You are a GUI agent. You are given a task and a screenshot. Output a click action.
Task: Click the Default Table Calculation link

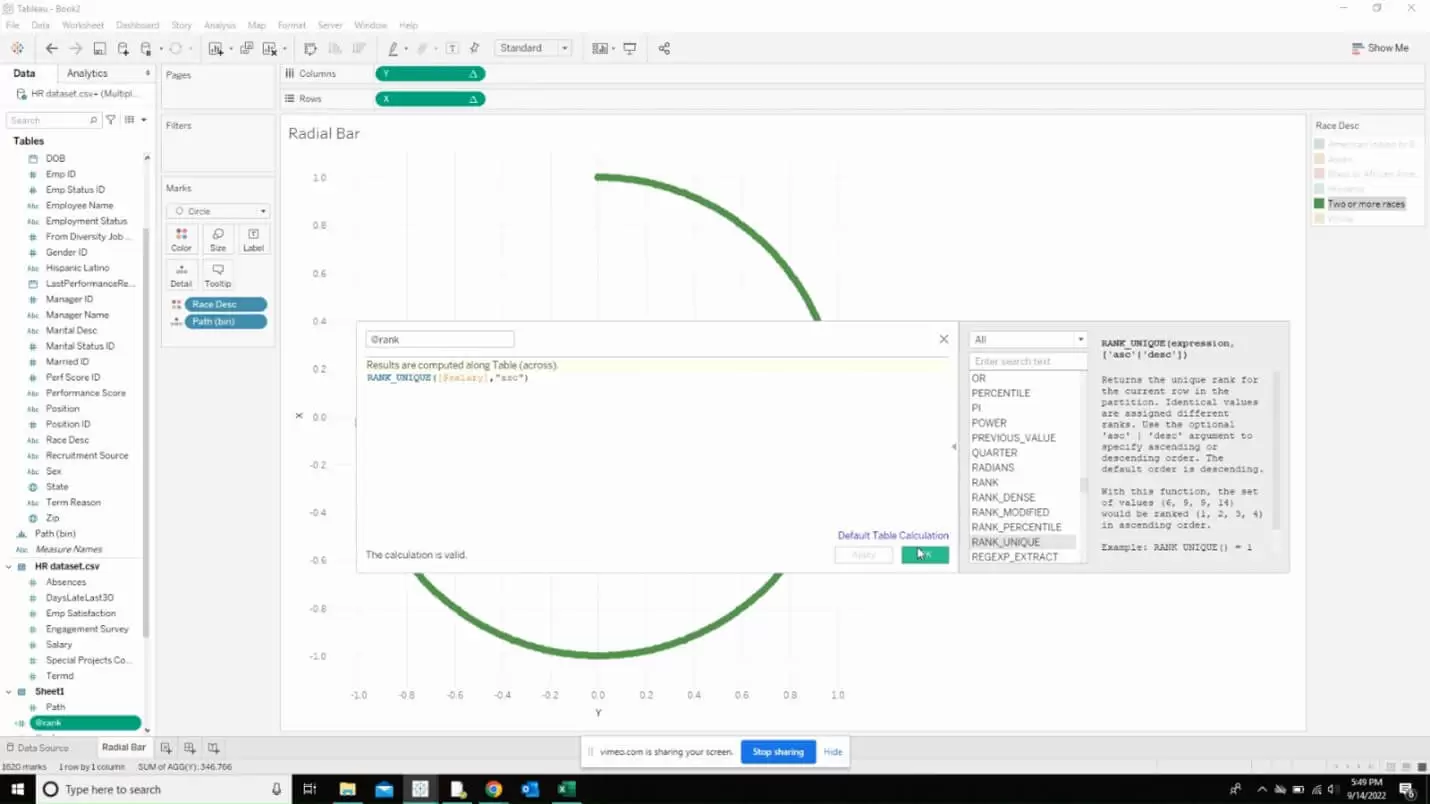[x=893, y=535]
